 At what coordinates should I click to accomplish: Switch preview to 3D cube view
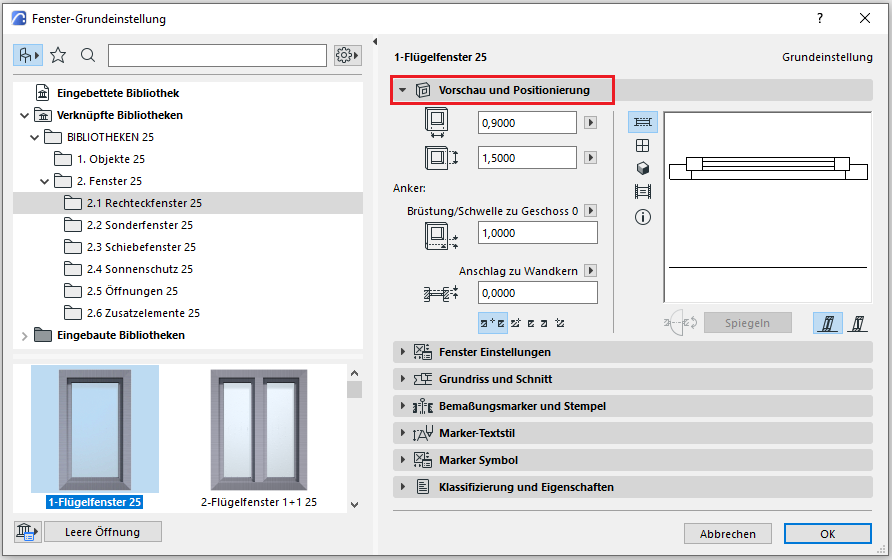[x=643, y=168]
